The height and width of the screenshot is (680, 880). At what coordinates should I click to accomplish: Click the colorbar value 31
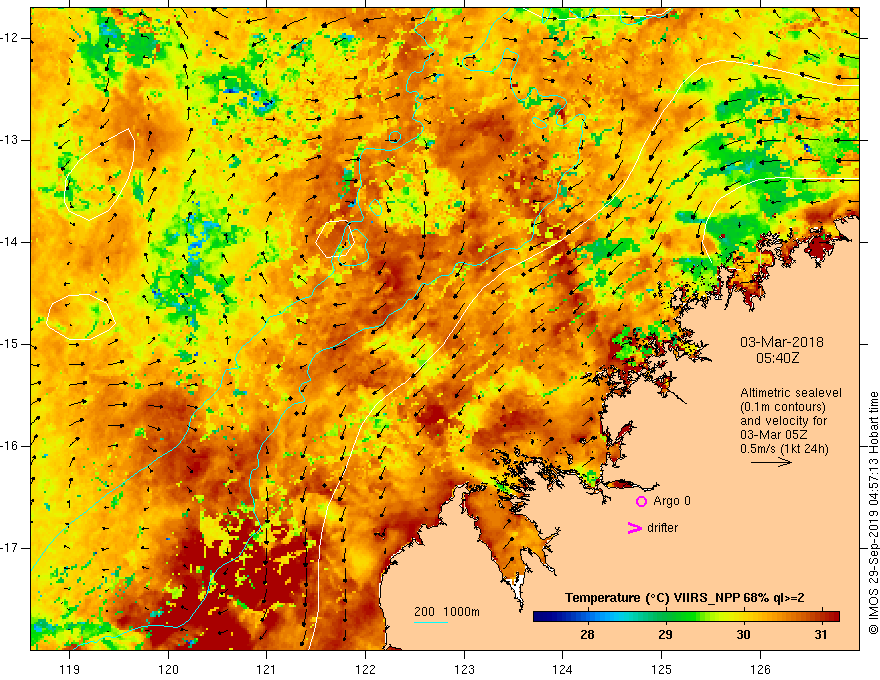821,635
